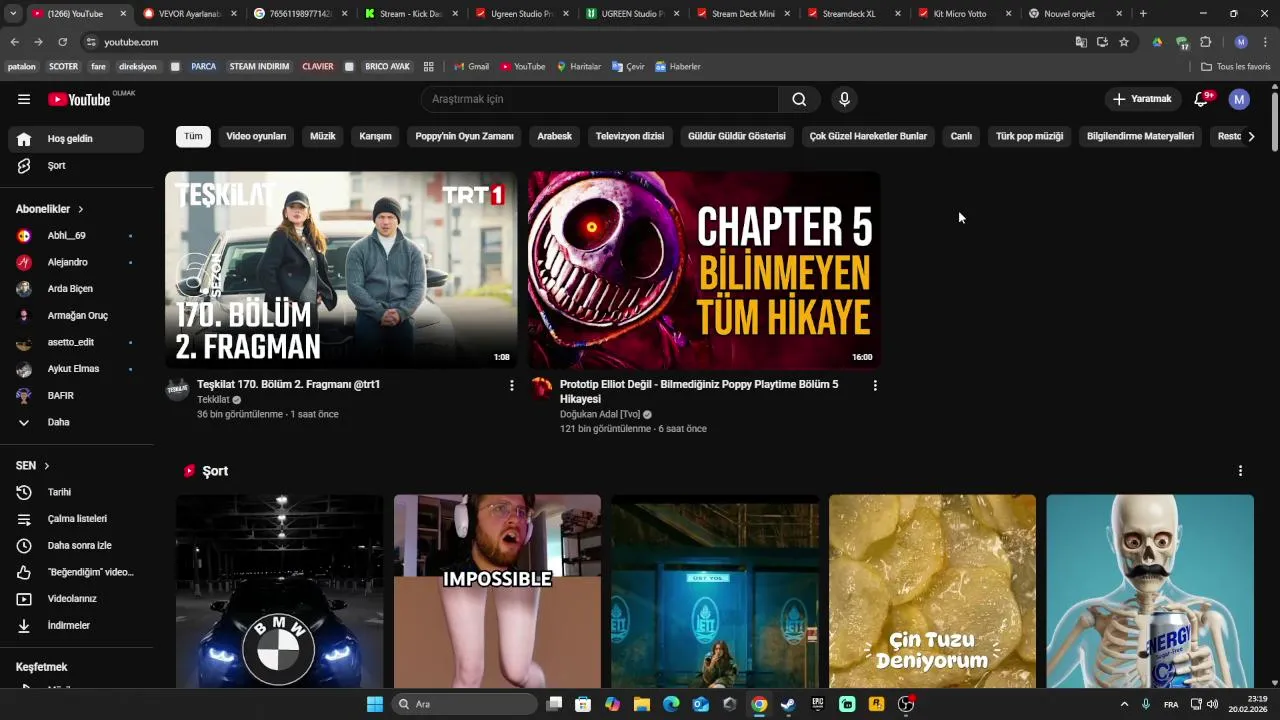Click the YouTube logo
1280x720 pixels.
pyautogui.click(x=79, y=99)
